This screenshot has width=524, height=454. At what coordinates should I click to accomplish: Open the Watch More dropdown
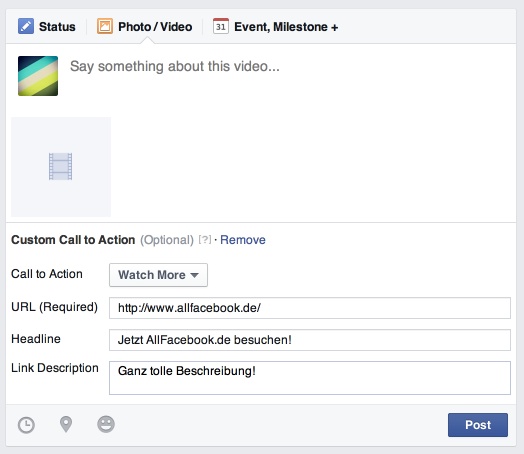click(158, 275)
